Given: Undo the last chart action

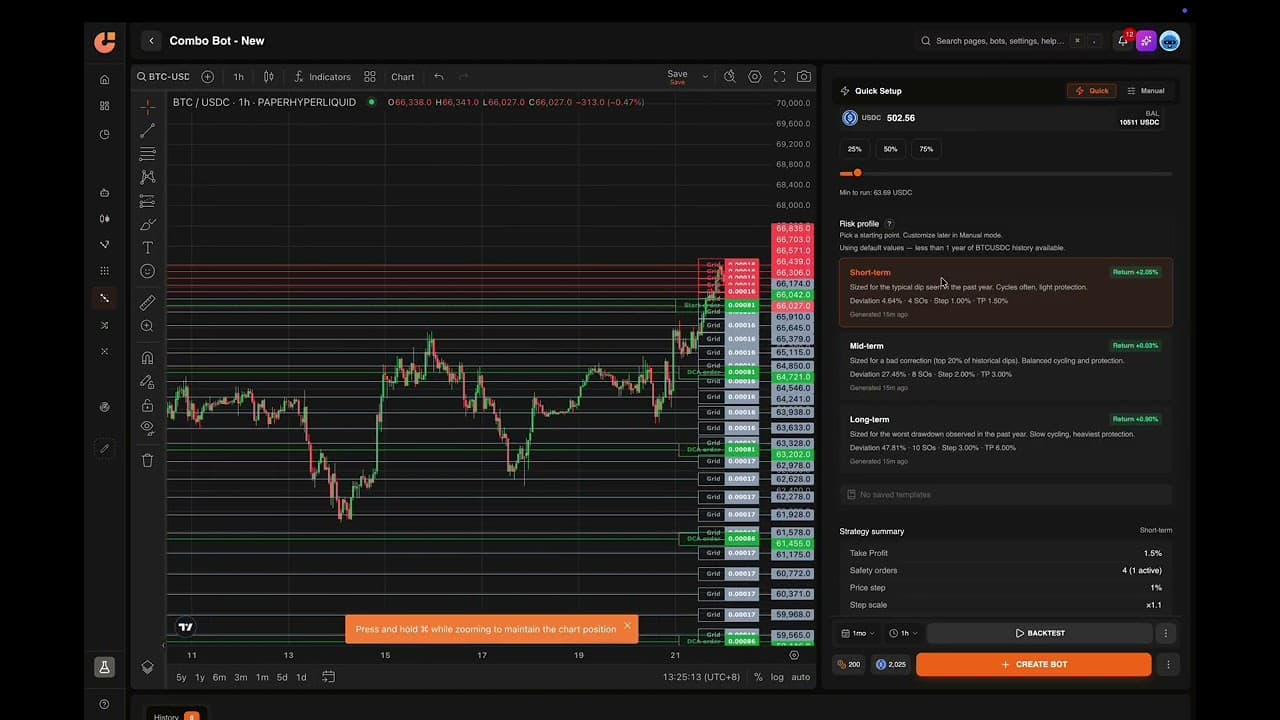Looking at the screenshot, I should (x=439, y=77).
